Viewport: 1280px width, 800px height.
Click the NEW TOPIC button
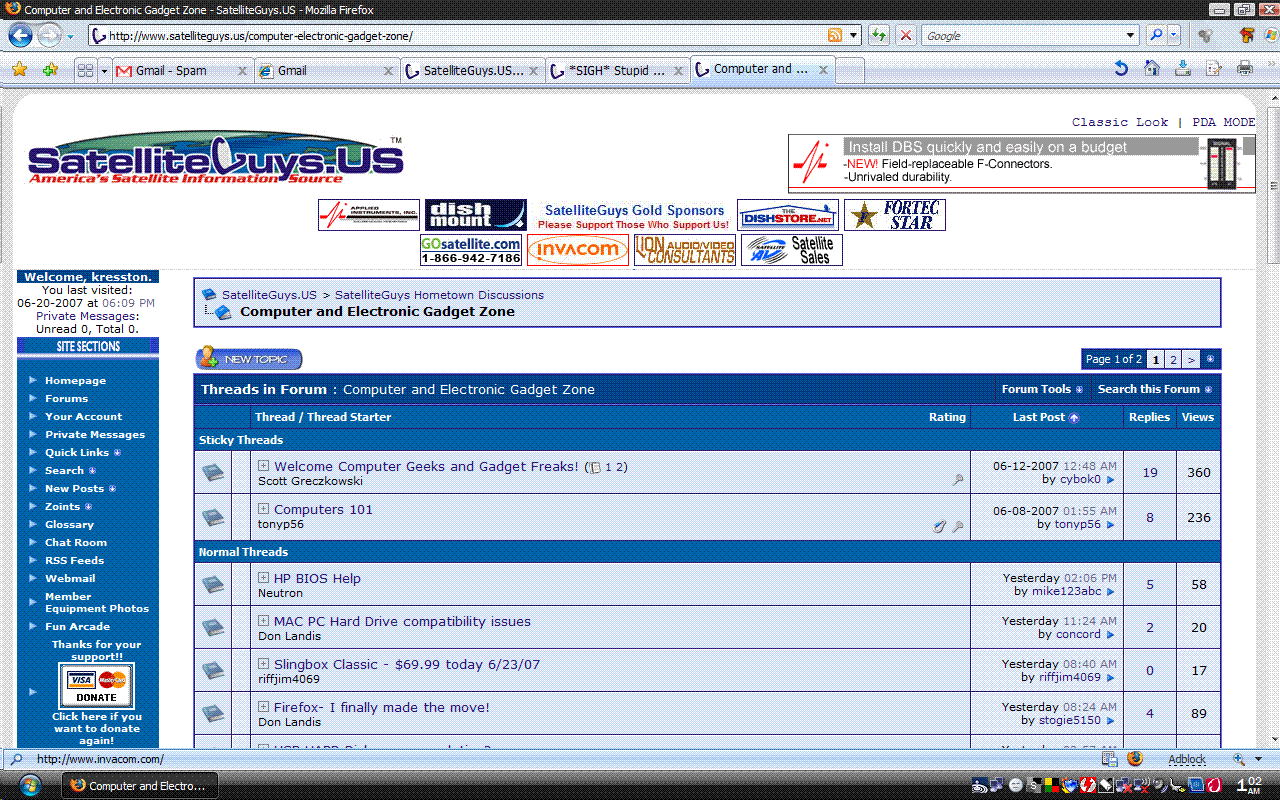pos(249,359)
